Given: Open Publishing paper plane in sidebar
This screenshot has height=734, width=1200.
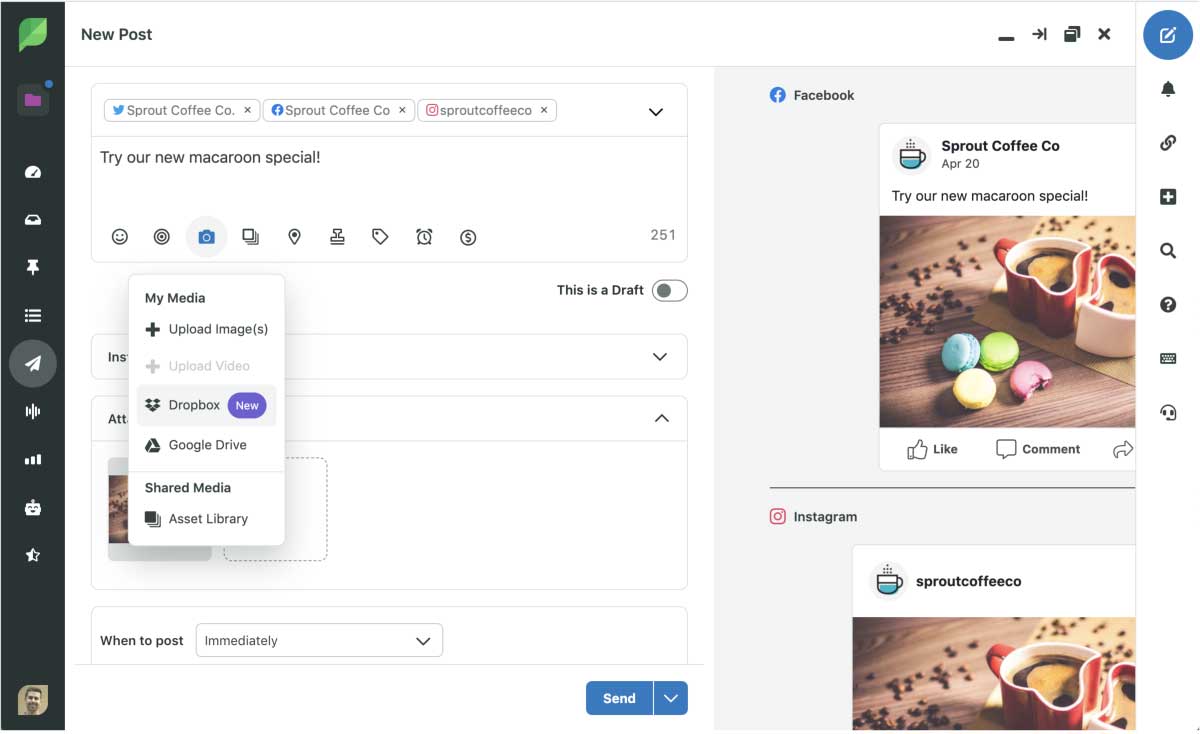Looking at the screenshot, I should pyautogui.click(x=33, y=364).
